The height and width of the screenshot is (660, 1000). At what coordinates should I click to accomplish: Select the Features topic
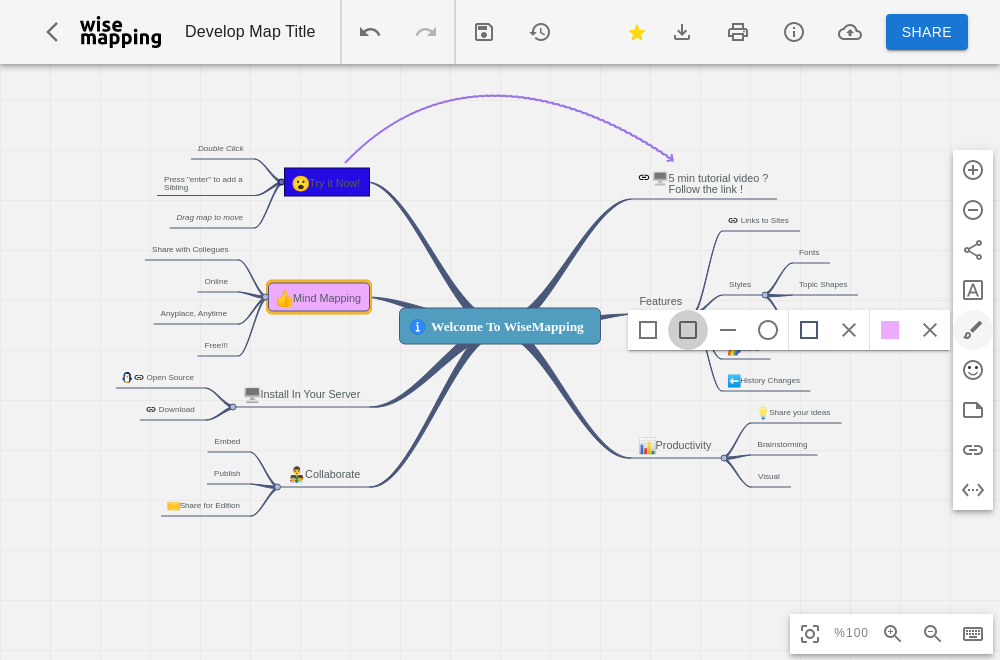(x=661, y=301)
